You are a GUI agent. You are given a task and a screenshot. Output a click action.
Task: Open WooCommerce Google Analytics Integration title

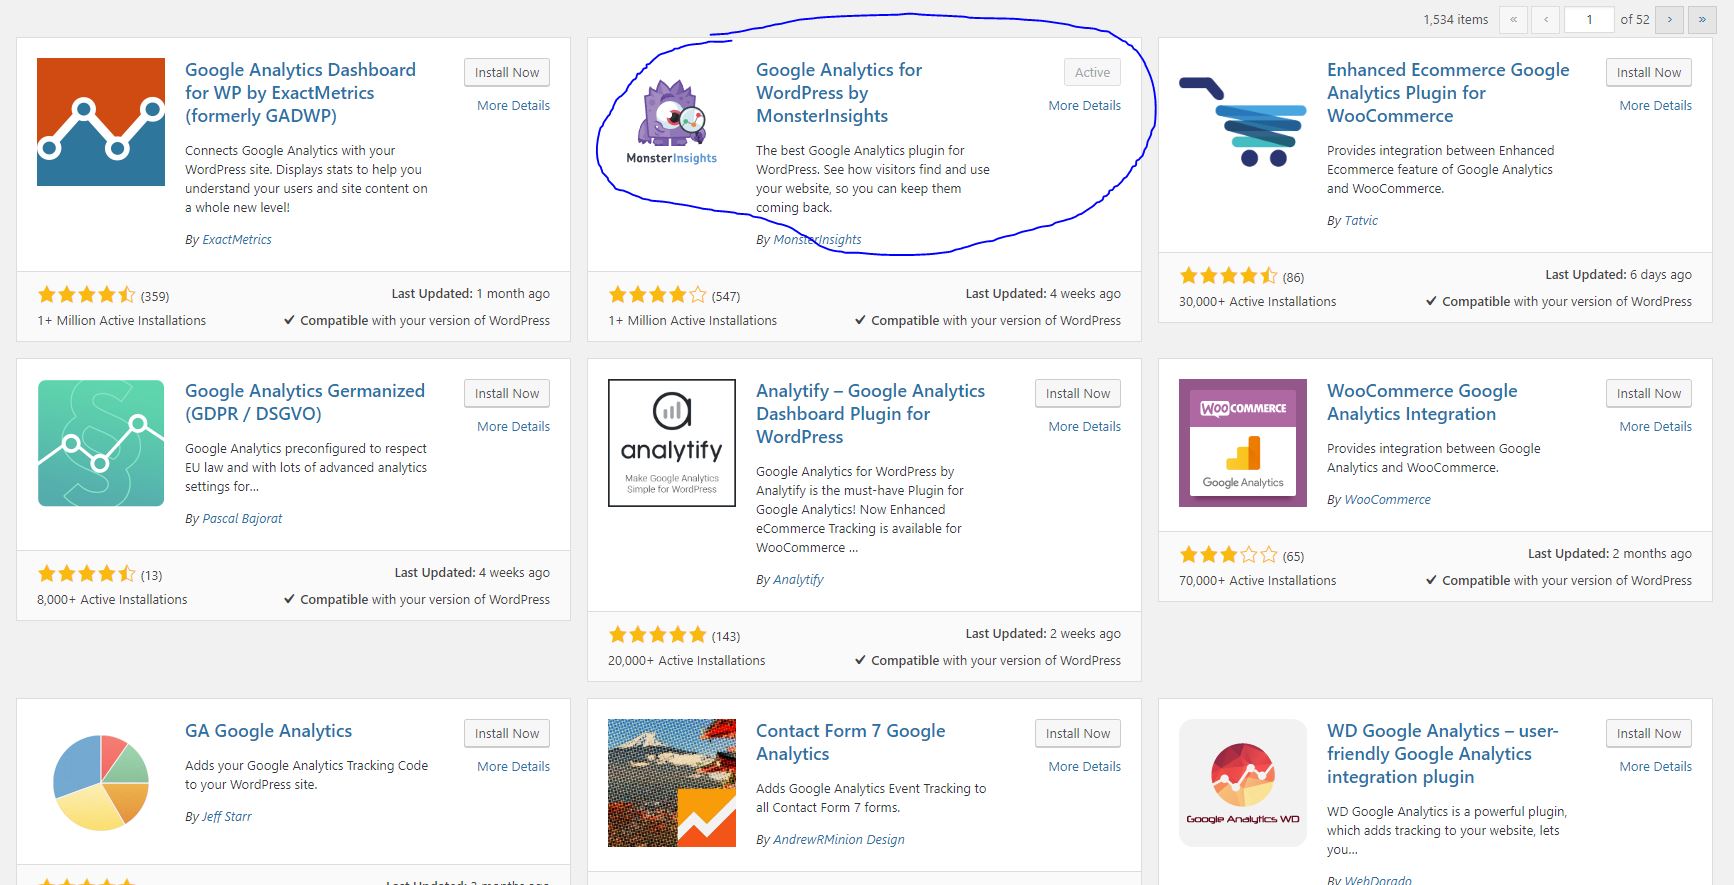point(1422,402)
